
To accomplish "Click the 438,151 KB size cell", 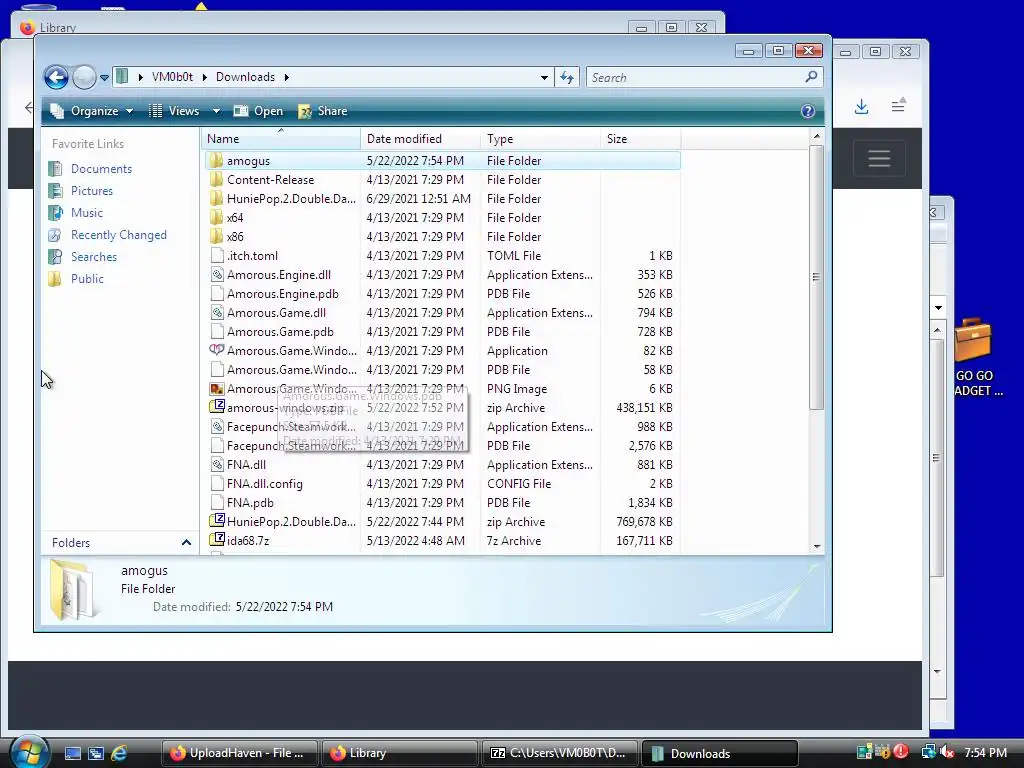I will pos(644,408).
